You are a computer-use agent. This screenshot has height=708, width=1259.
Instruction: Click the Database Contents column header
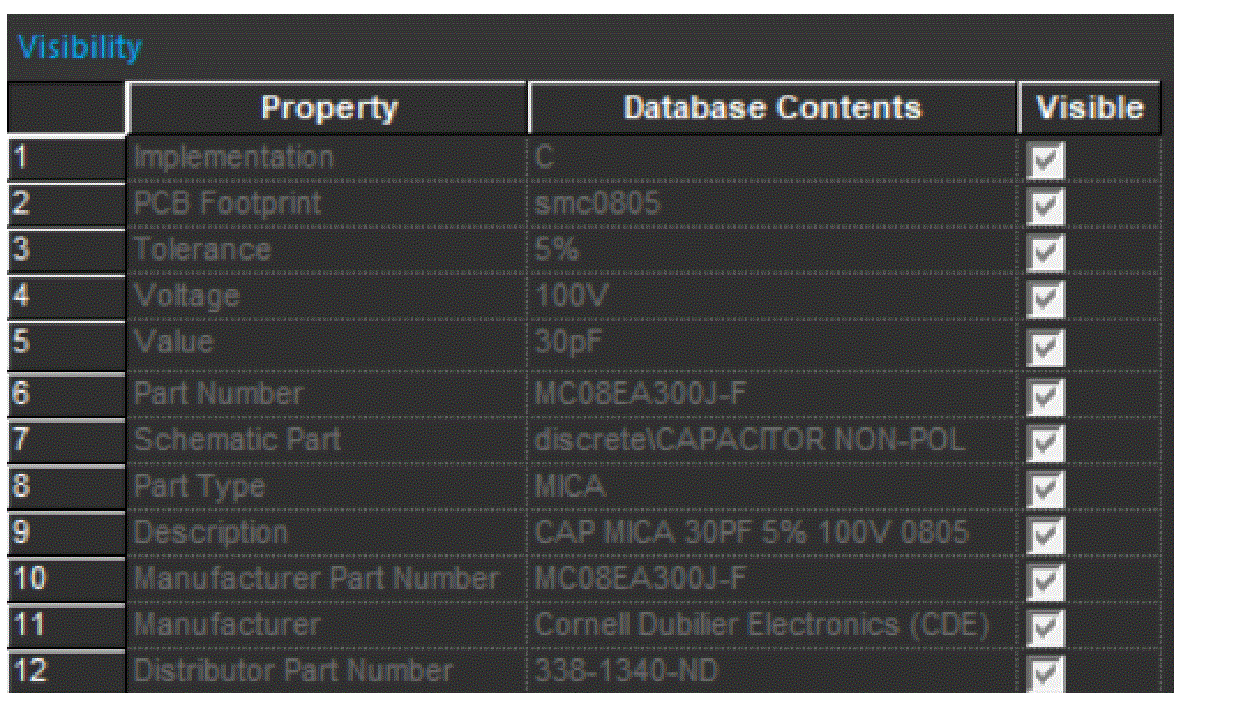coord(773,108)
